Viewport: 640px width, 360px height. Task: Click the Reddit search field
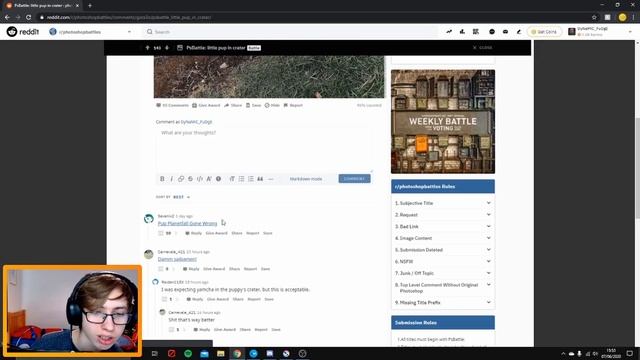tap(291, 31)
